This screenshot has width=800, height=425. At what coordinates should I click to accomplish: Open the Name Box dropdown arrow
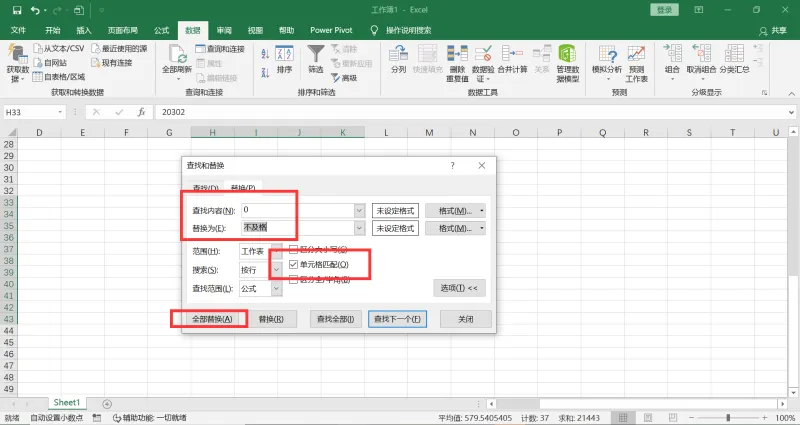point(60,112)
